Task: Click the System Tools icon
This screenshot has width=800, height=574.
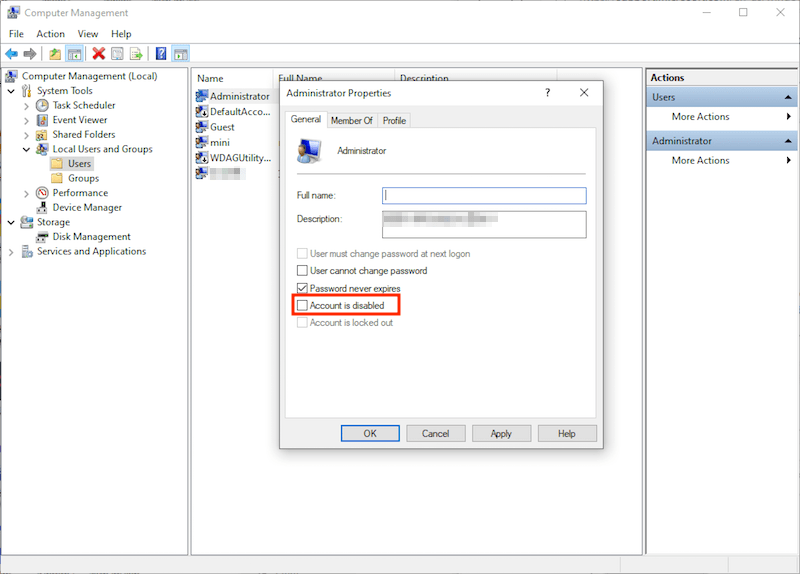Action: [x=27, y=91]
